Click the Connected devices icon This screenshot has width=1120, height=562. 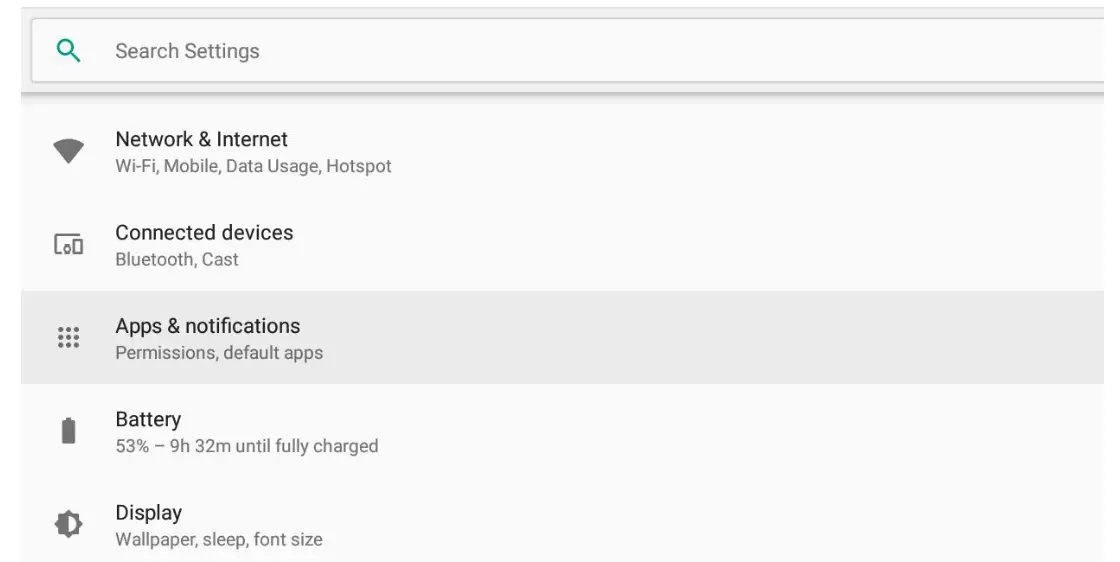[68, 244]
